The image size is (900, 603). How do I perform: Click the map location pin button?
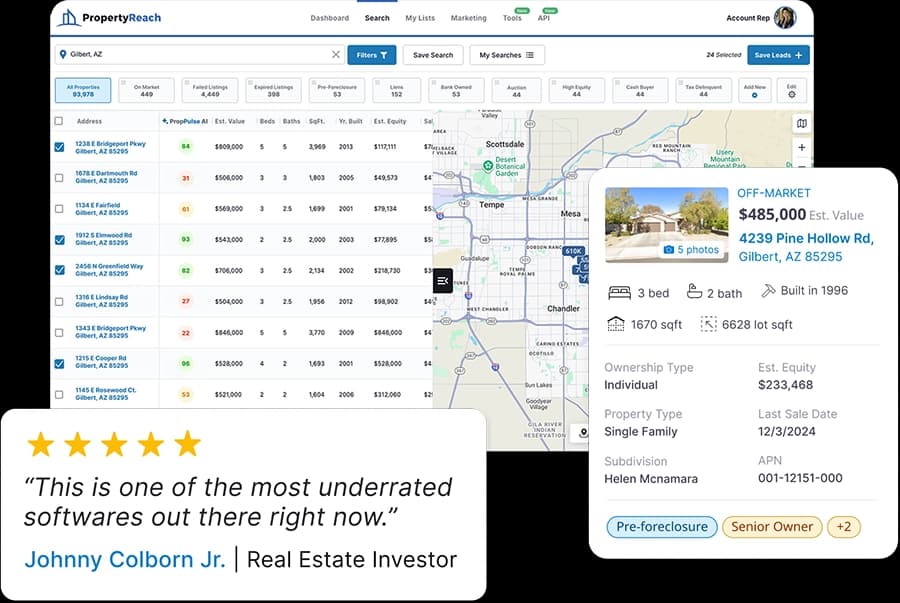[583, 432]
